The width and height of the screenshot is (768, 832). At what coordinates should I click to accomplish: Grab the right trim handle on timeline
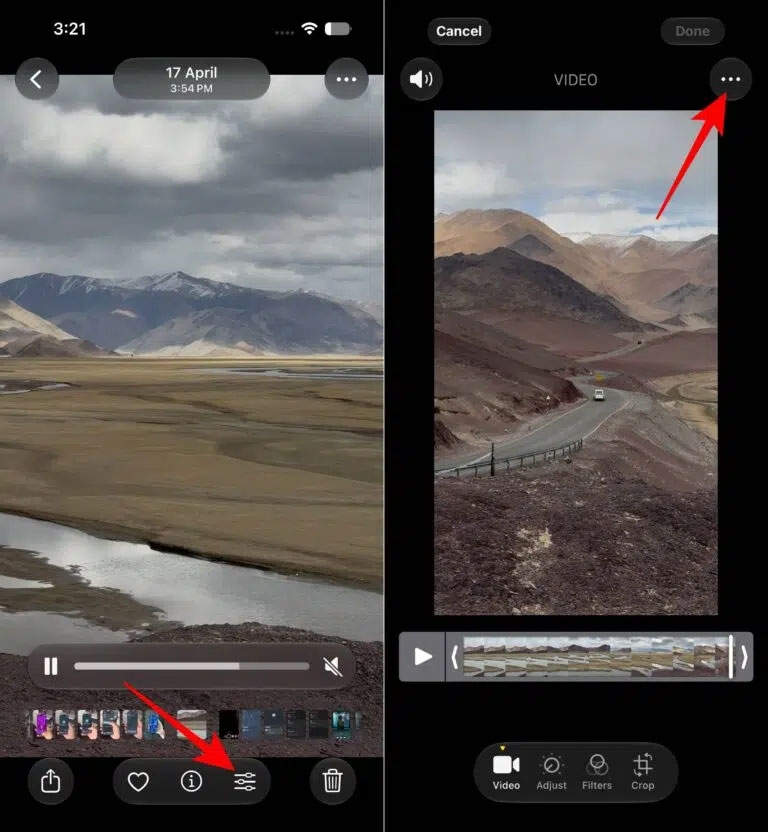coord(744,657)
